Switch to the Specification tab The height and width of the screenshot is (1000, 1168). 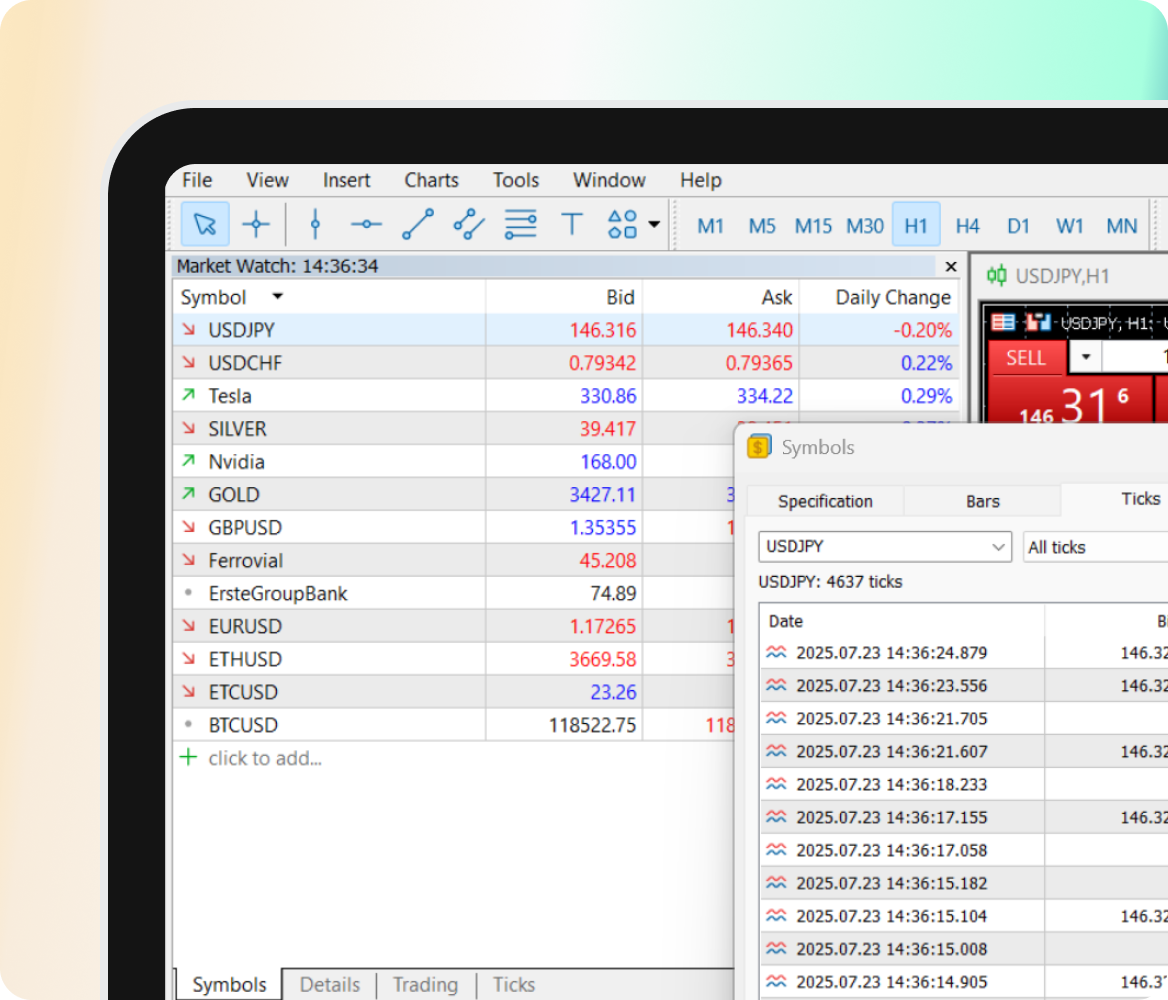tap(825, 501)
